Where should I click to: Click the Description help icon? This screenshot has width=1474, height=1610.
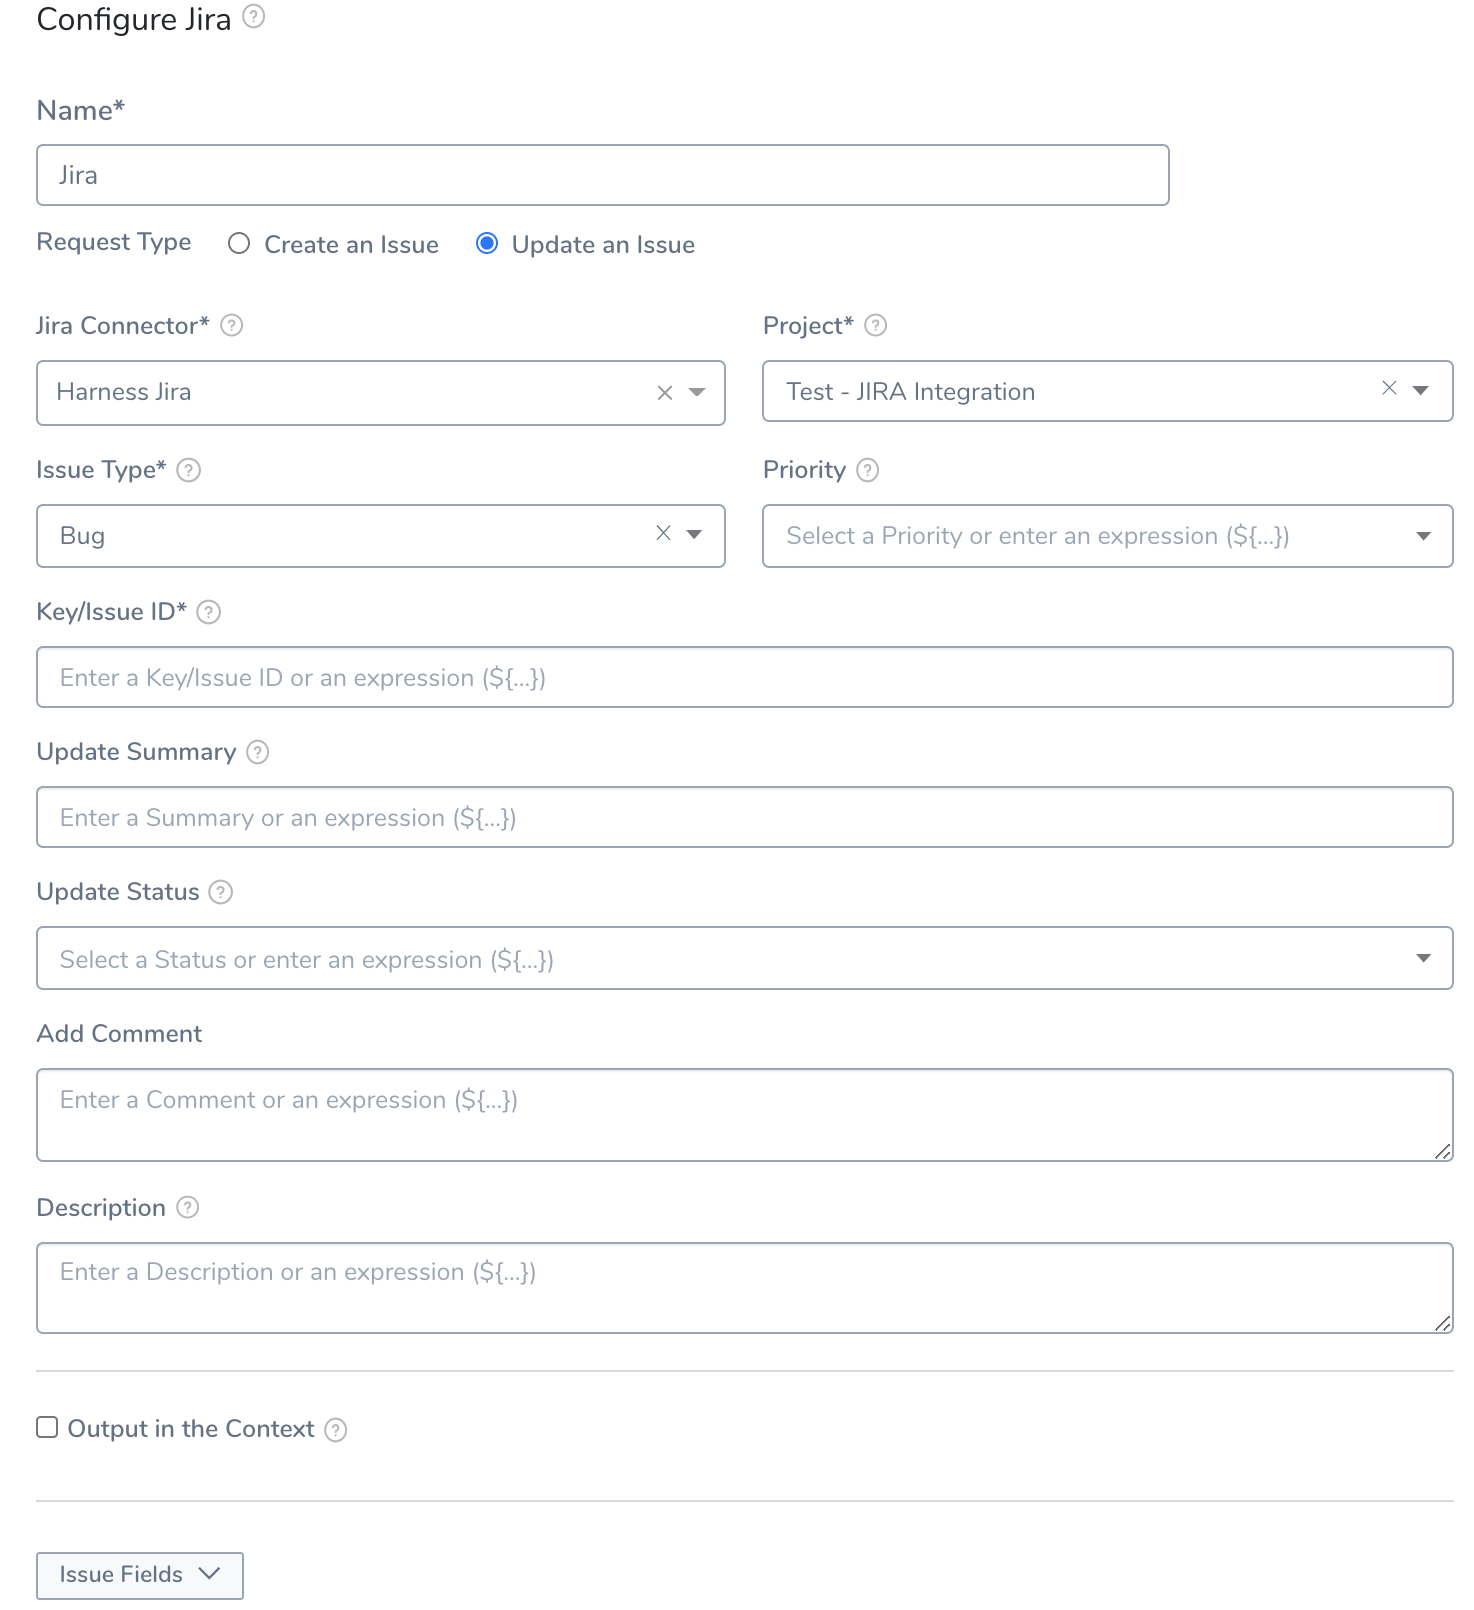[x=188, y=1207]
